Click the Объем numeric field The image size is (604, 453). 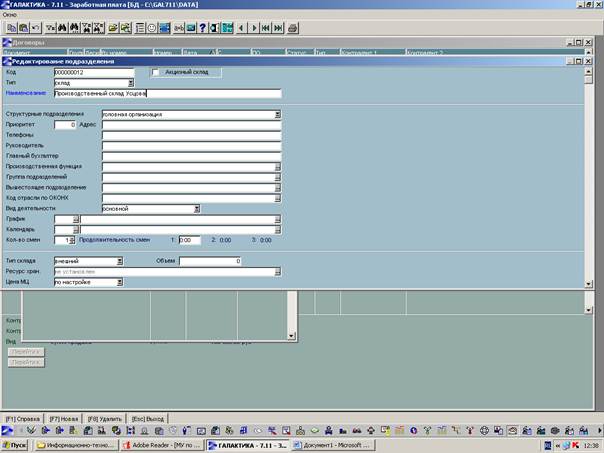210,261
